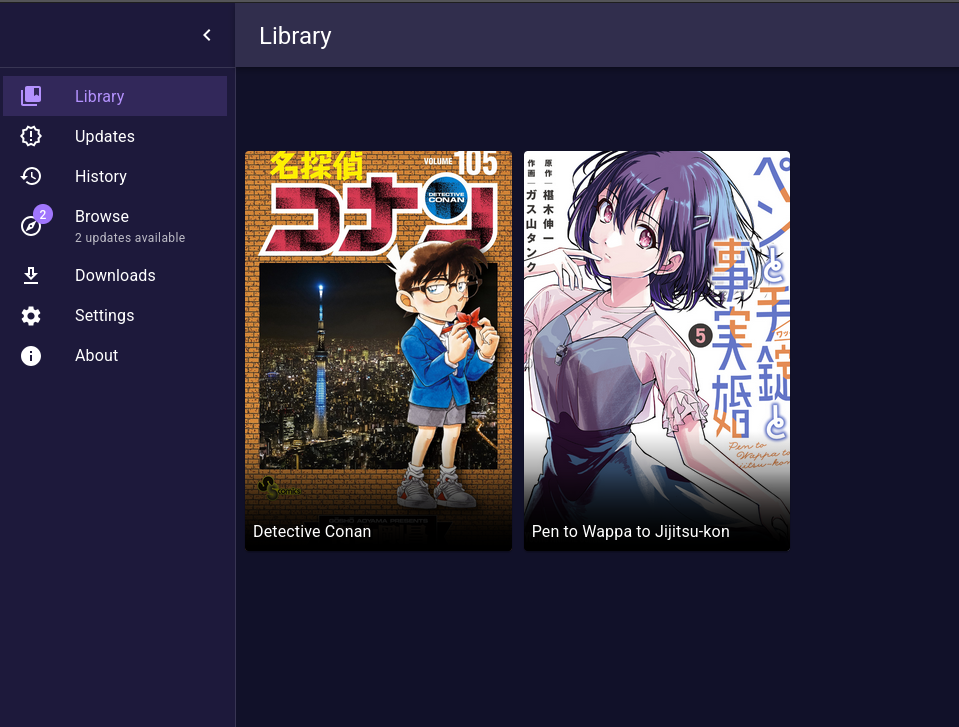Viewport: 959px width, 727px height.
Task: Click the History clock icon
Action: pos(31,176)
